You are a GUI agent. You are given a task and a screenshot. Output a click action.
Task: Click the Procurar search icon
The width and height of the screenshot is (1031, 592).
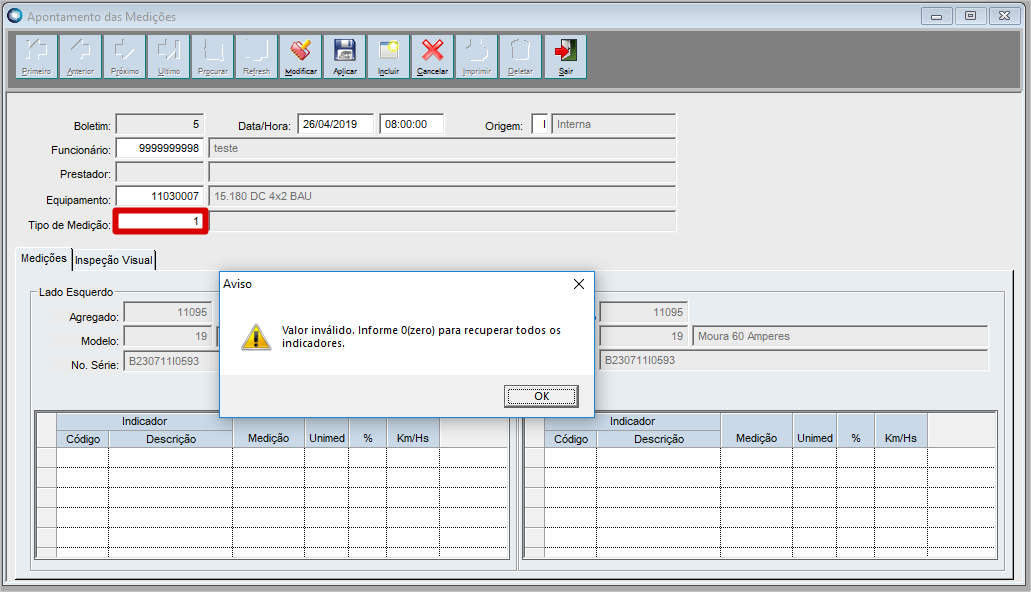(x=213, y=56)
